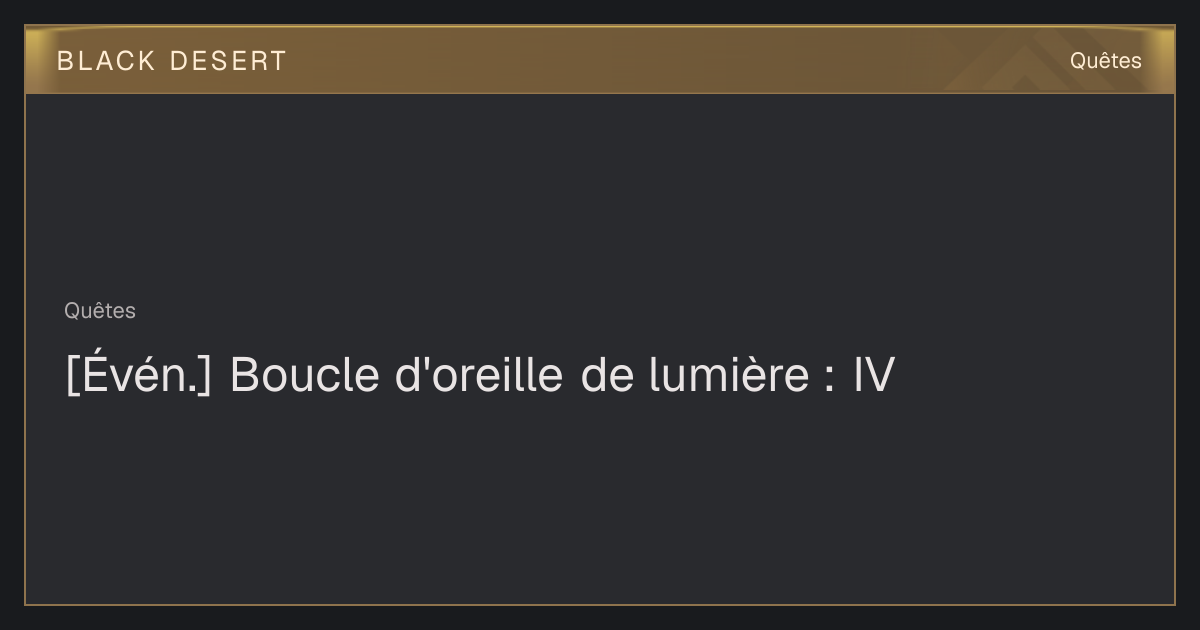Click the gold header bar center
This screenshot has width=1200, height=630.
[600, 60]
